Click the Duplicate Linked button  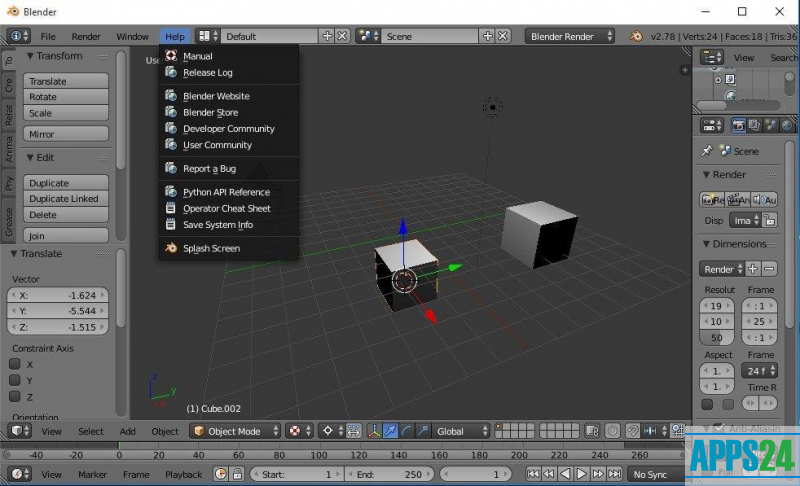tap(66, 198)
